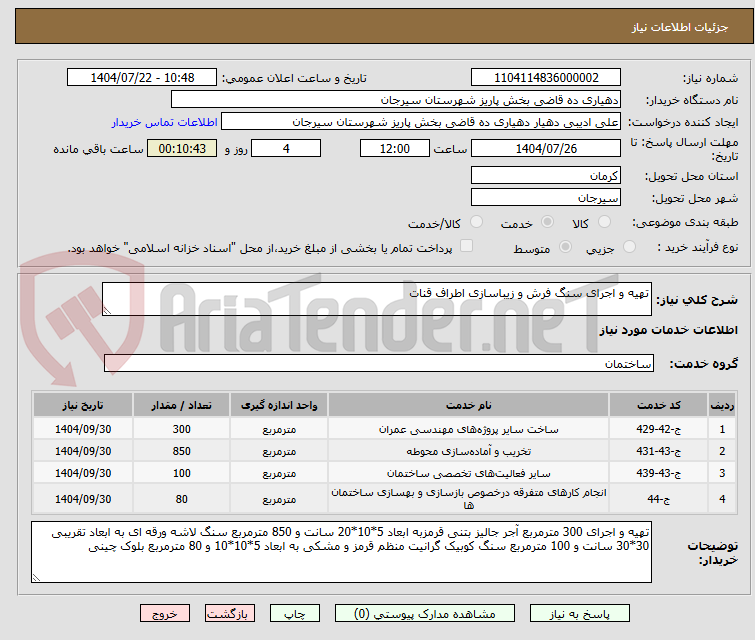Click the پاسخ به نیاز button
Screen dimensions: 755x640
pyautogui.click(x=580, y=614)
